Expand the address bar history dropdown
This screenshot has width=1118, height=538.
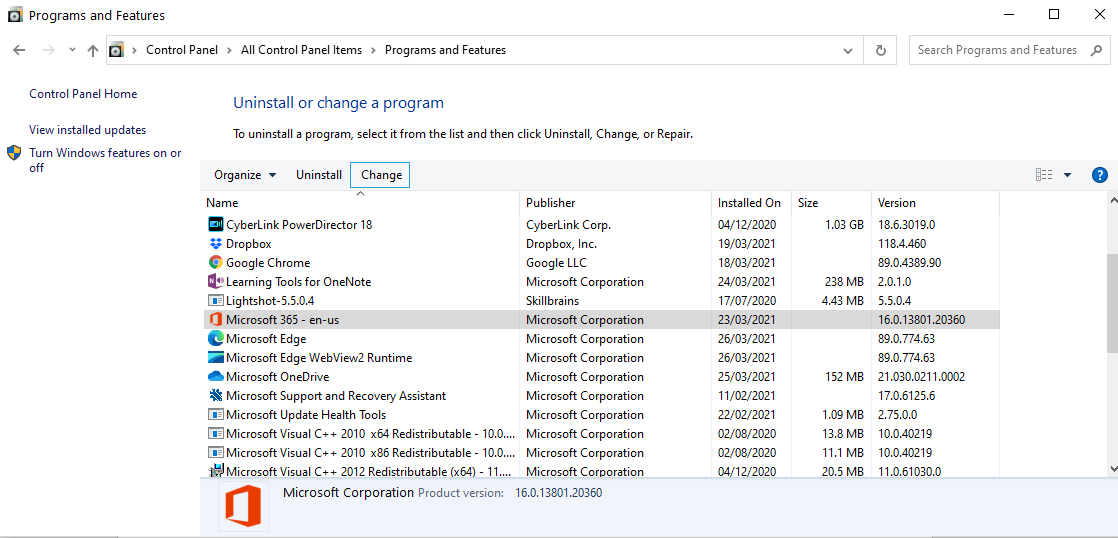point(848,50)
